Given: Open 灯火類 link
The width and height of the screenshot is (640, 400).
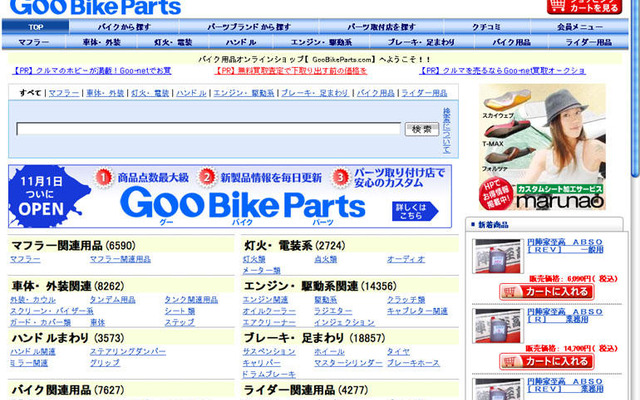Looking at the screenshot, I should 254,259.
